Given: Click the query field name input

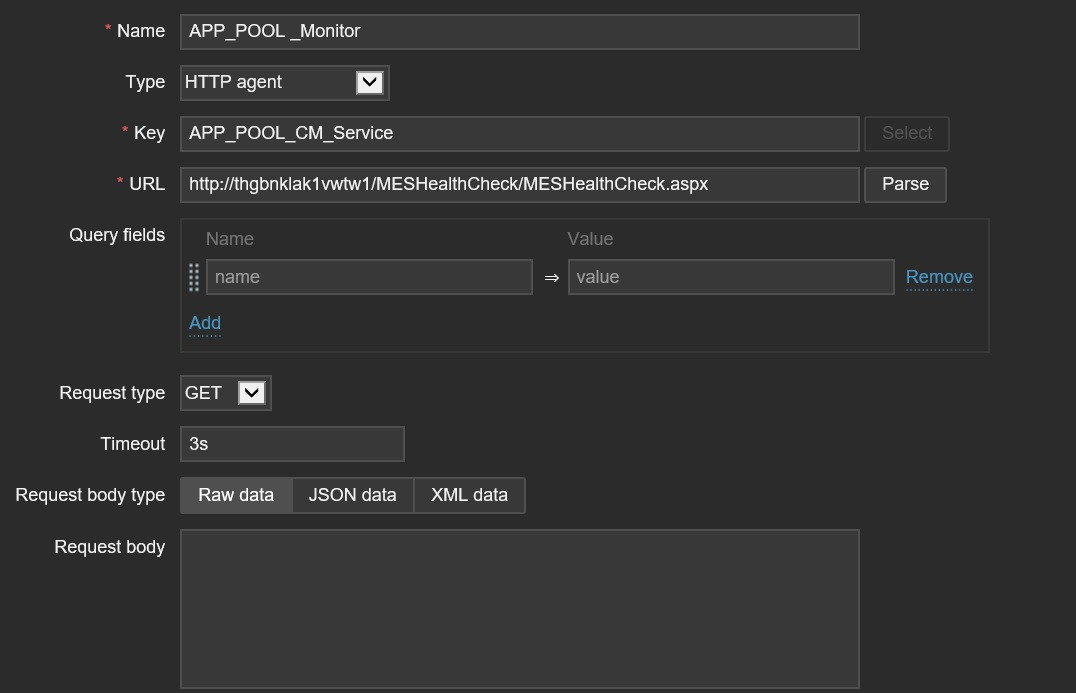Looking at the screenshot, I should pyautogui.click(x=369, y=277).
